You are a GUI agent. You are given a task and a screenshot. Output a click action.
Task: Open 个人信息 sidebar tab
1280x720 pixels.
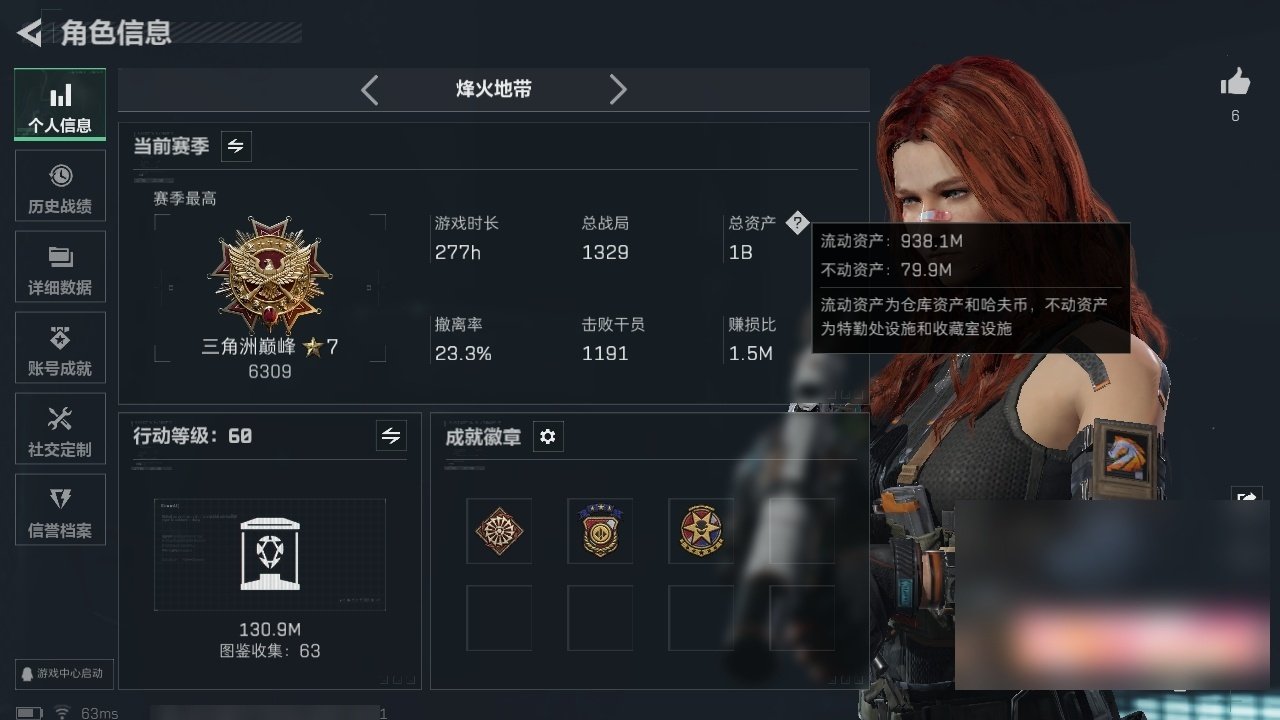(x=60, y=105)
